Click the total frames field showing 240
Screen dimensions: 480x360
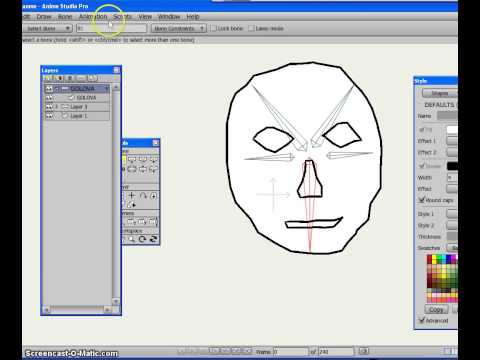click(x=336, y=351)
